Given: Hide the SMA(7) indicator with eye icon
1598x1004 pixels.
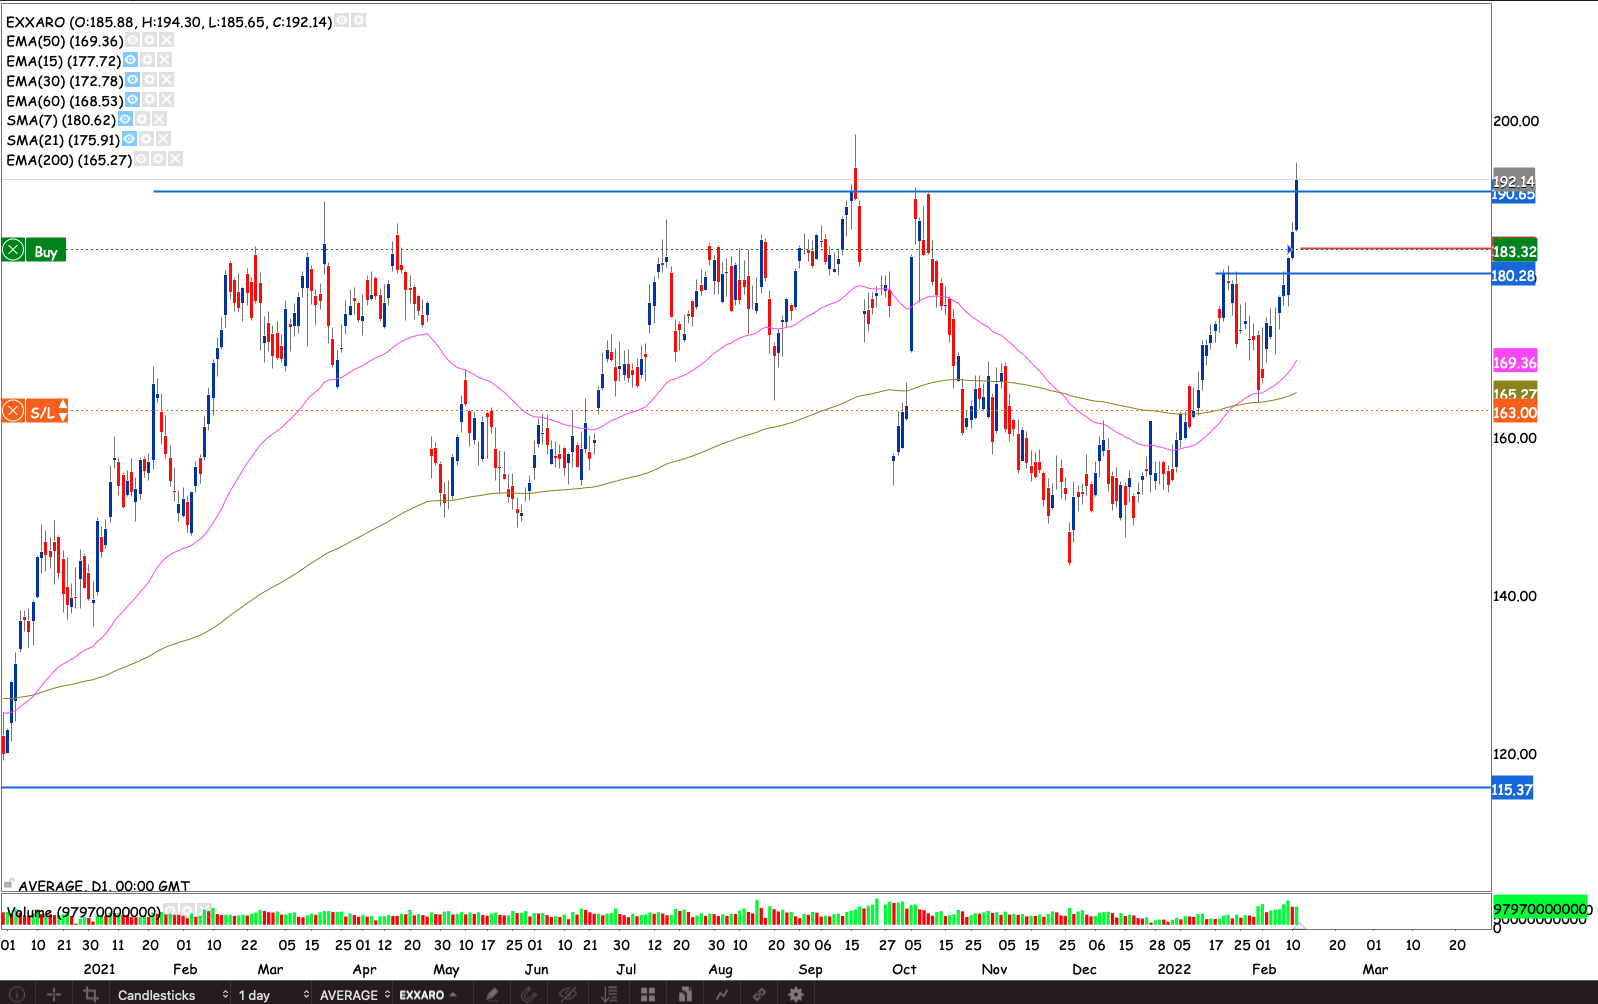Looking at the screenshot, I should pos(125,120).
